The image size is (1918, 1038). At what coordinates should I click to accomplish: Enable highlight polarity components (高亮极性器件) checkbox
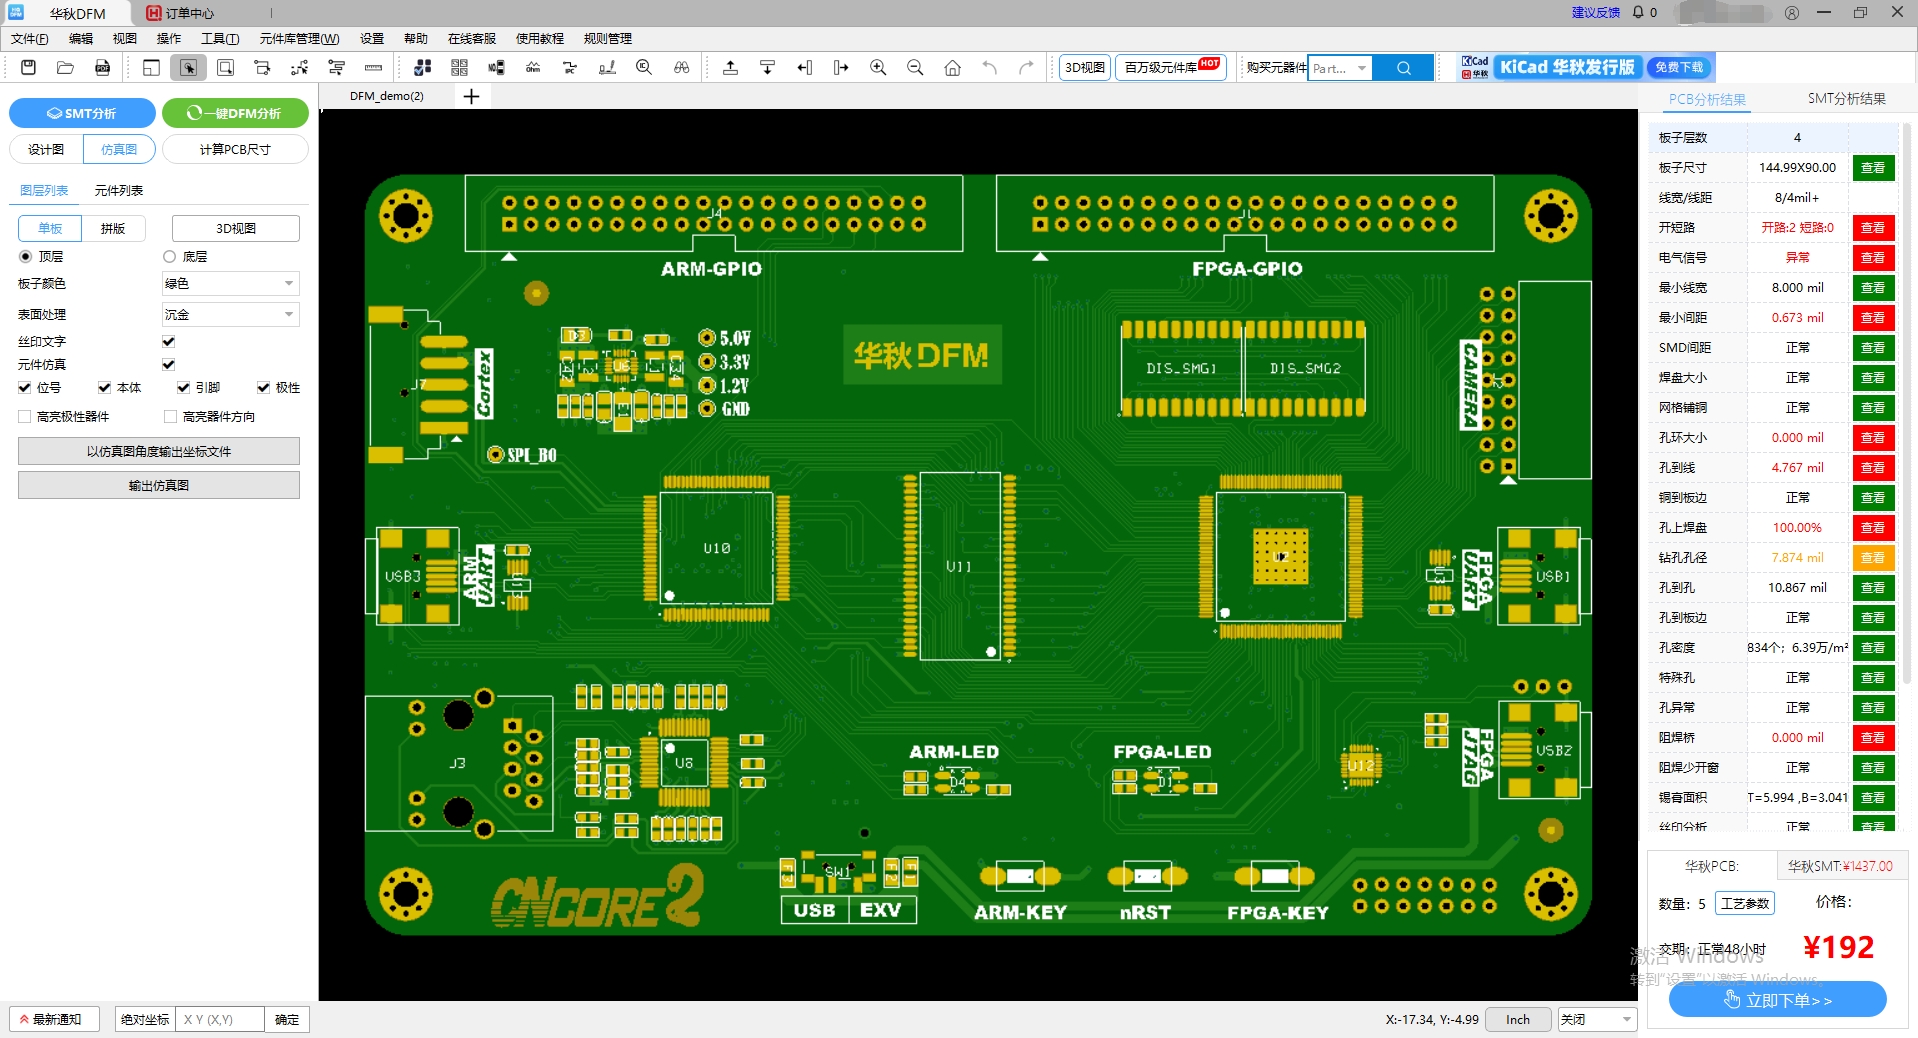click(x=25, y=416)
